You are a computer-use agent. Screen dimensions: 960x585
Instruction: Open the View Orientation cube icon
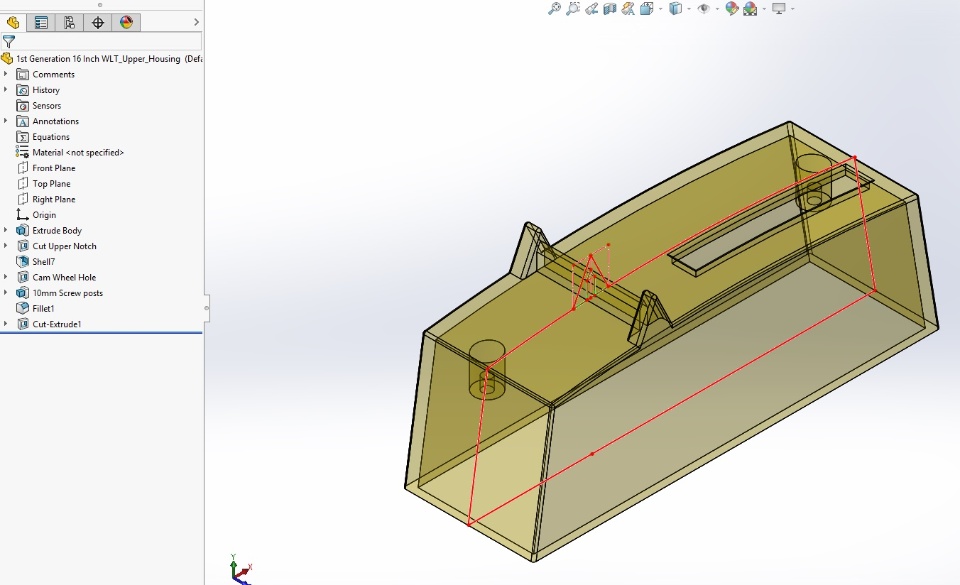point(647,9)
